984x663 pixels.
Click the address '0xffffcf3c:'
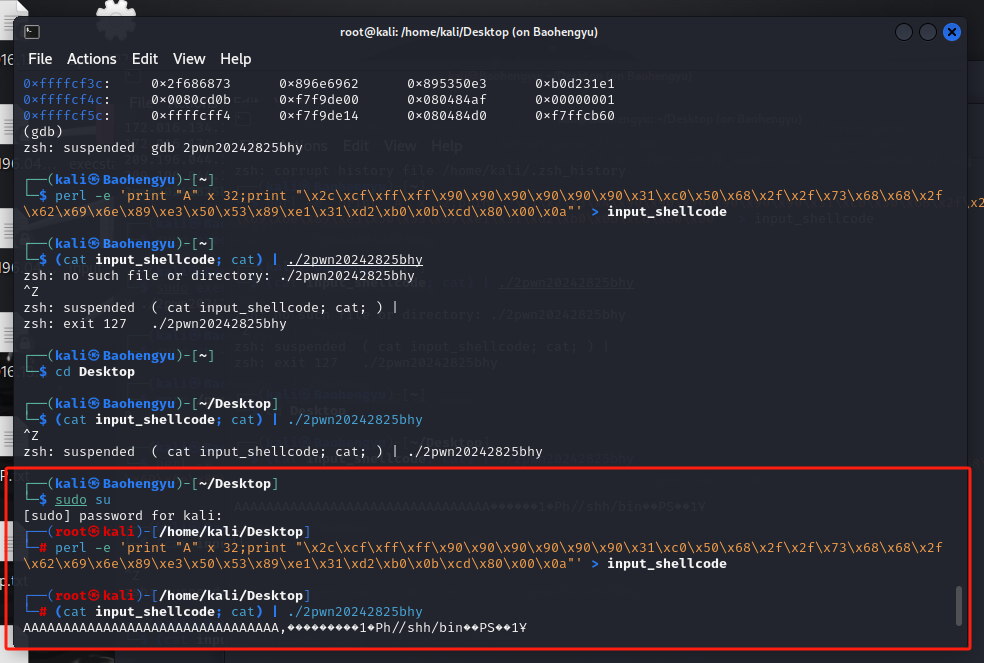pyautogui.click(x=67, y=84)
